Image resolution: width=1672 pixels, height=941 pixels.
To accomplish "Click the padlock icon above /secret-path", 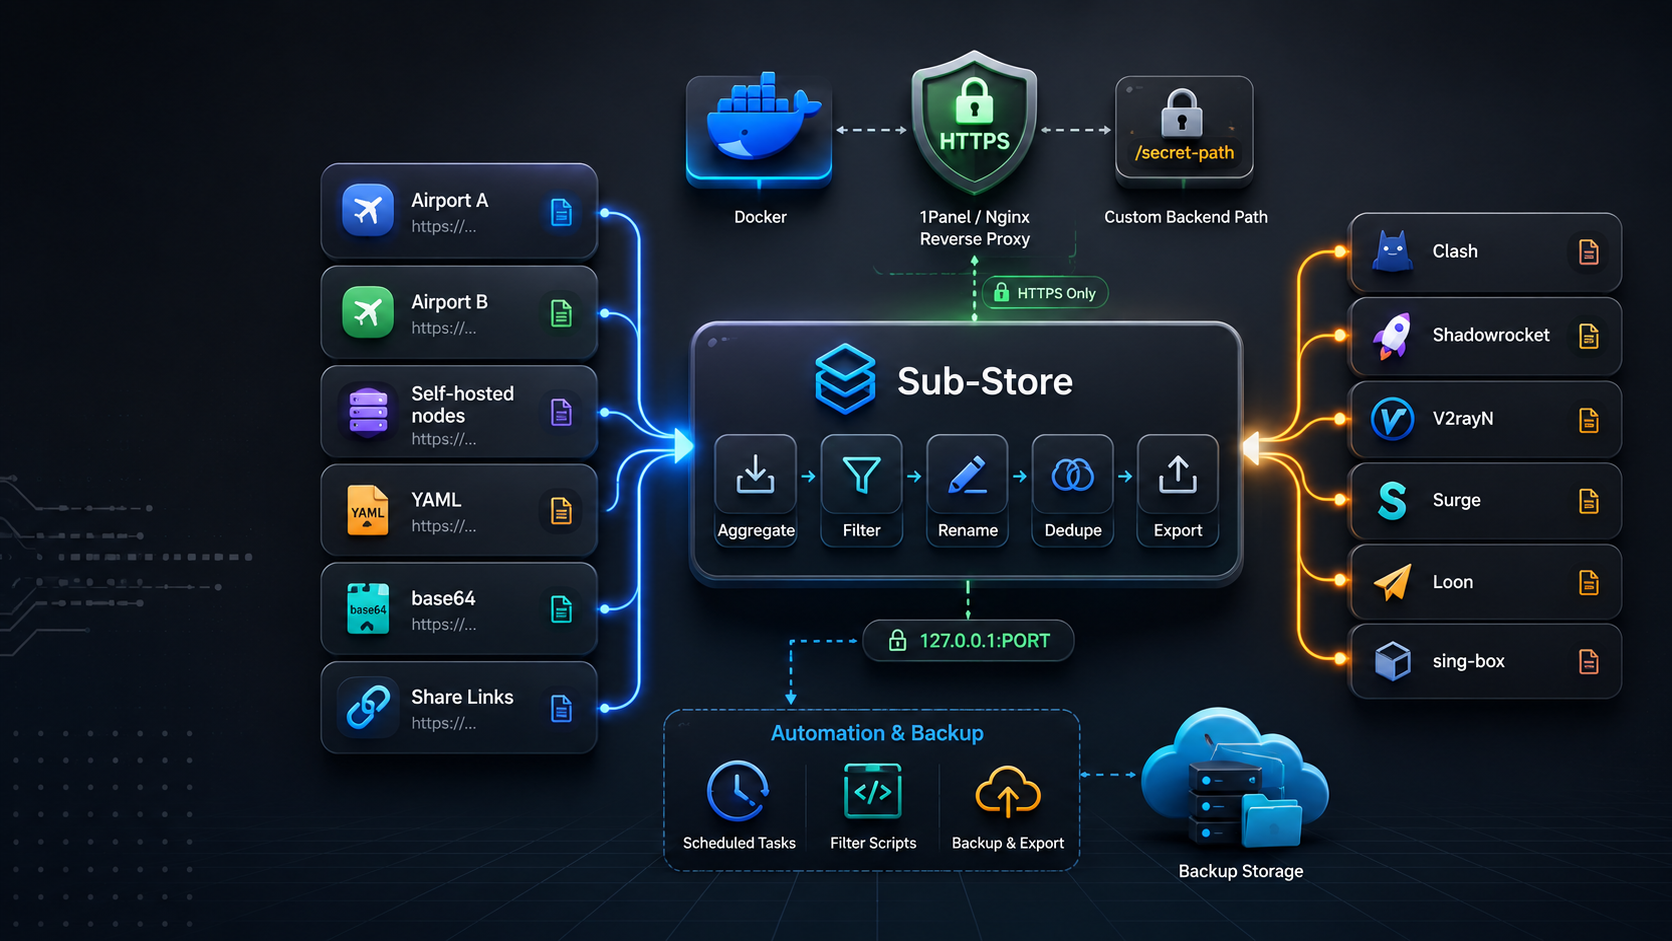I will 1181,112.
